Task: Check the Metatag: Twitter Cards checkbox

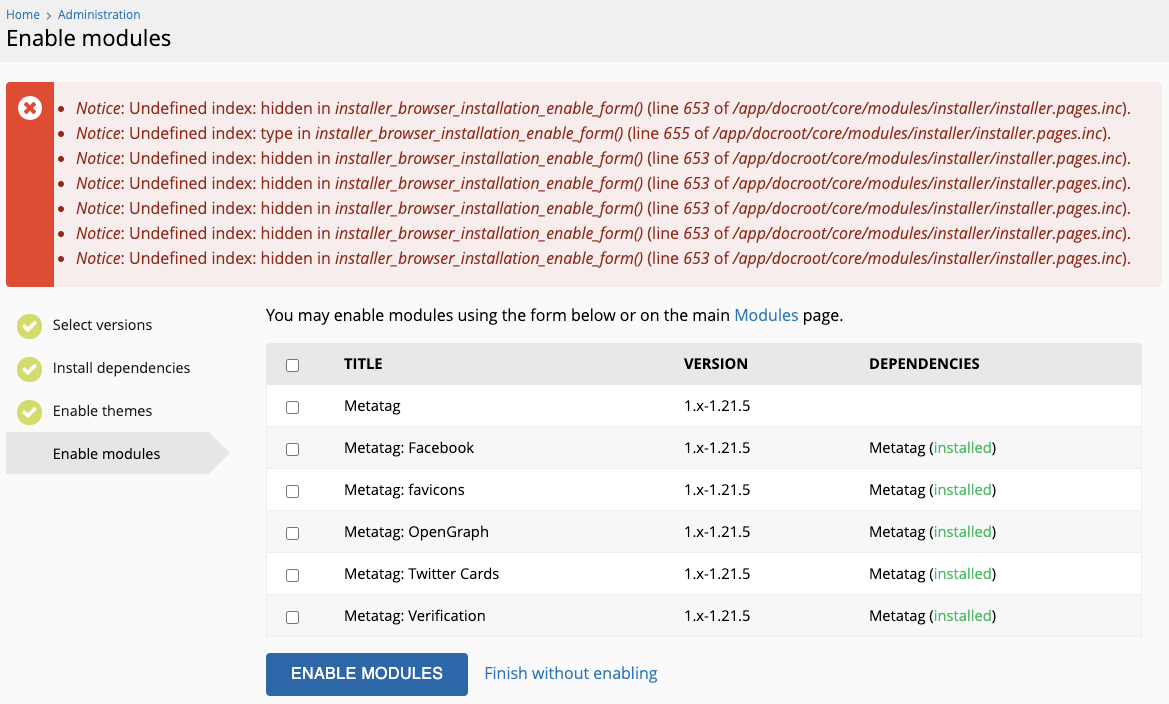Action: (292, 575)
